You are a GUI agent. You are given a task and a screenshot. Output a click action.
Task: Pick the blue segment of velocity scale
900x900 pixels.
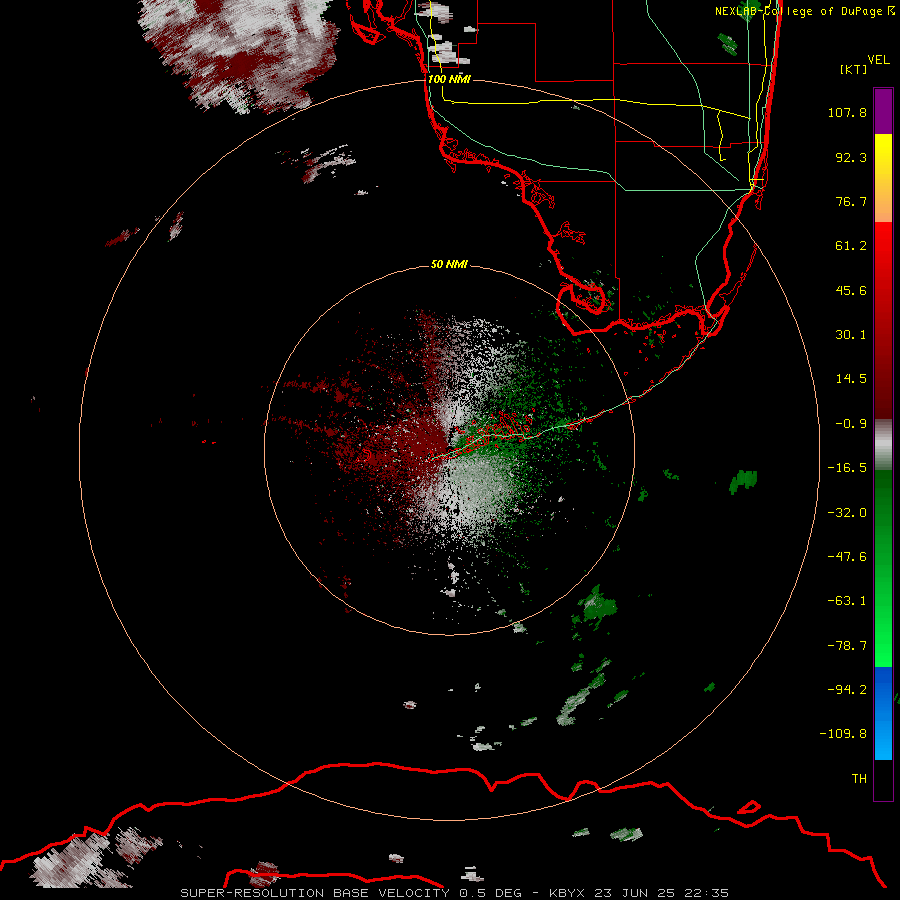coord(883,713)
